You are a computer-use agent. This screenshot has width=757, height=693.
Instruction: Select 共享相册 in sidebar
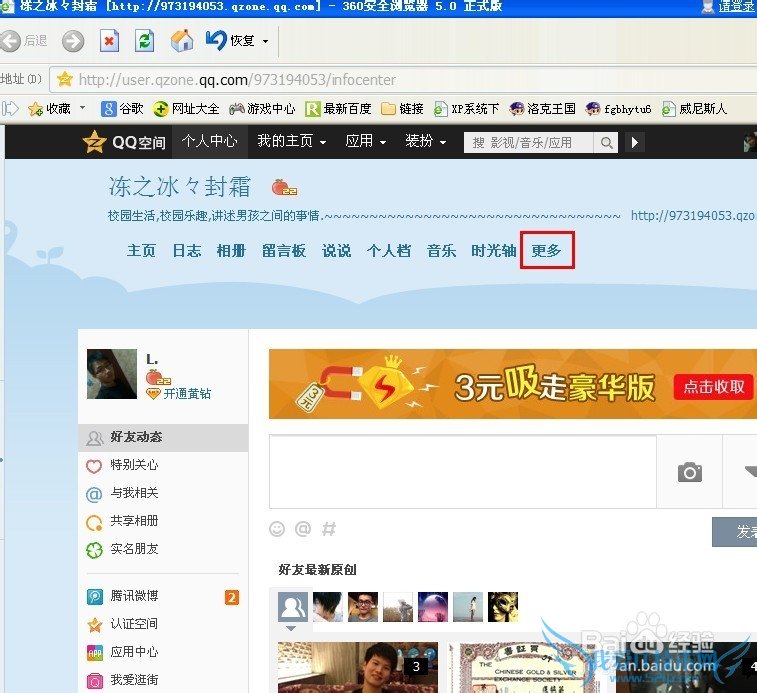coord(163,521)
